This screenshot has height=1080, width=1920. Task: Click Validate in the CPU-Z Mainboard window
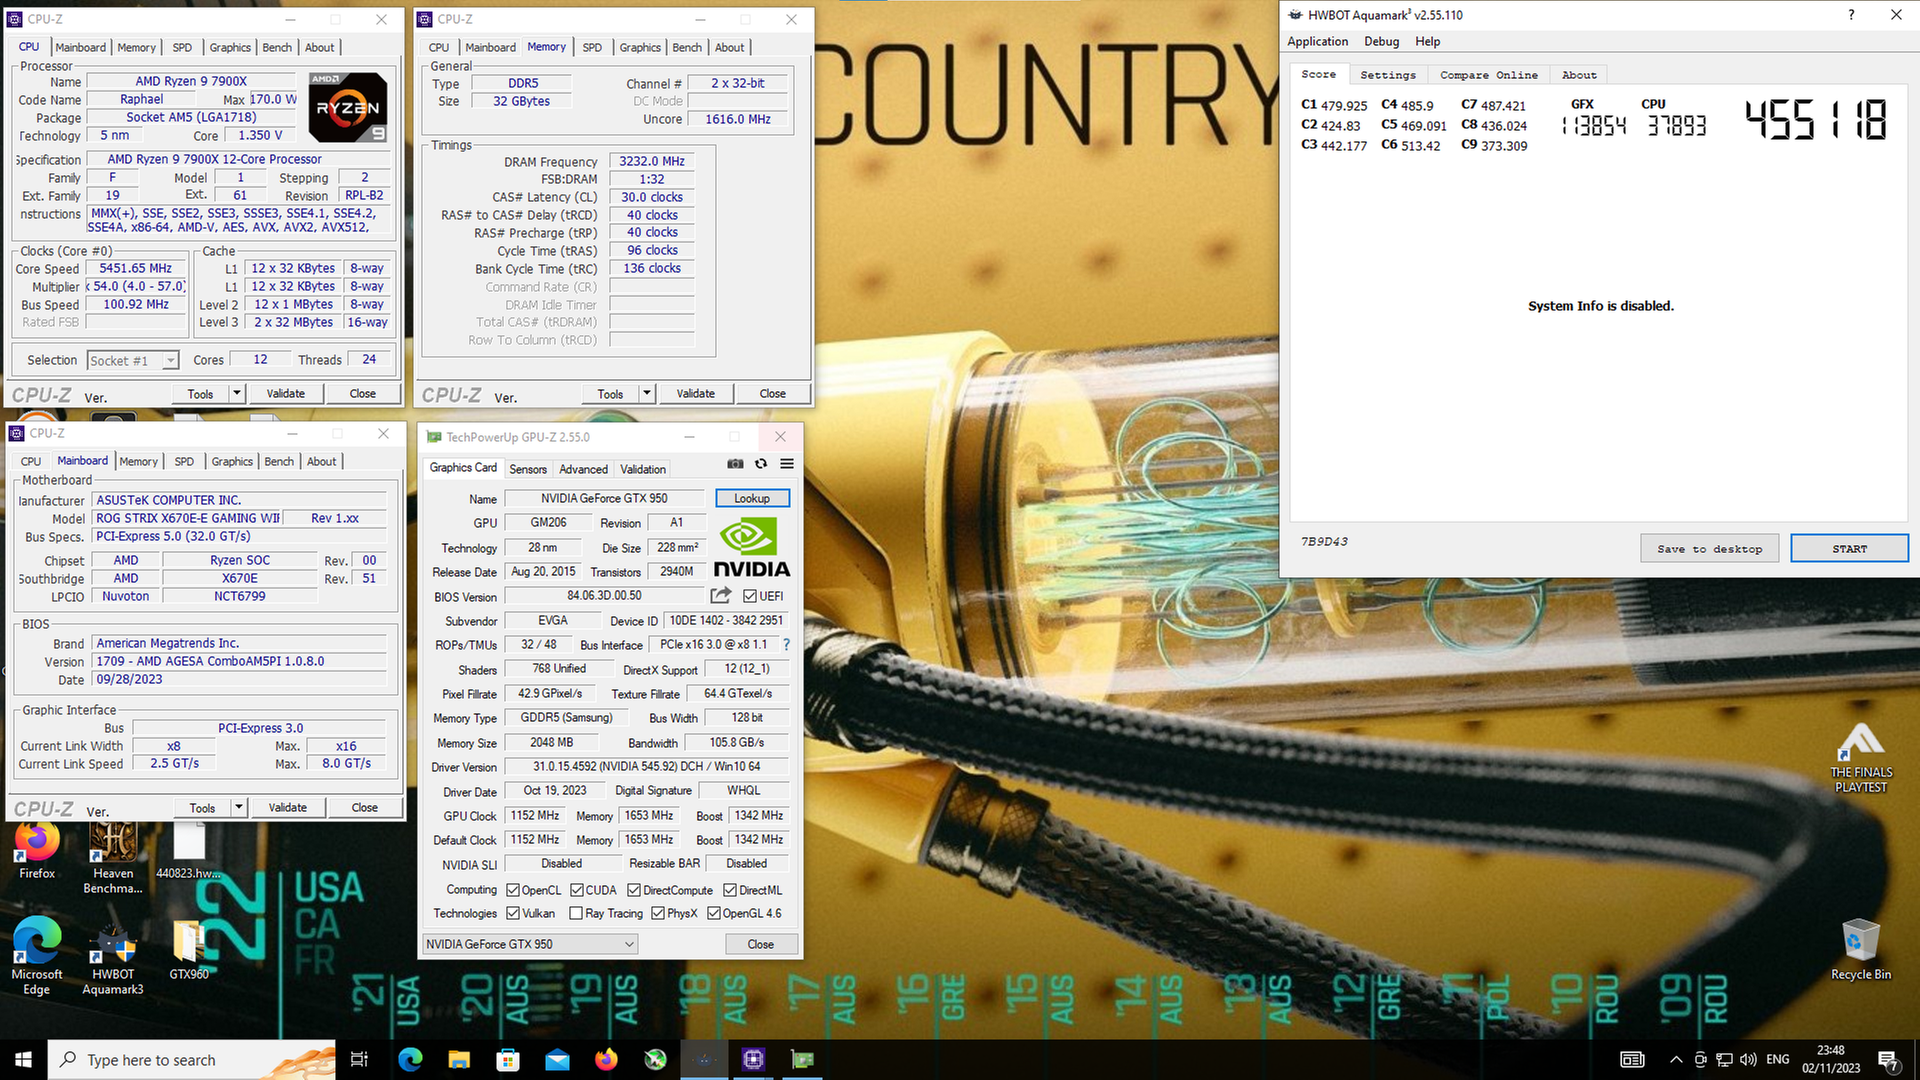287,808
